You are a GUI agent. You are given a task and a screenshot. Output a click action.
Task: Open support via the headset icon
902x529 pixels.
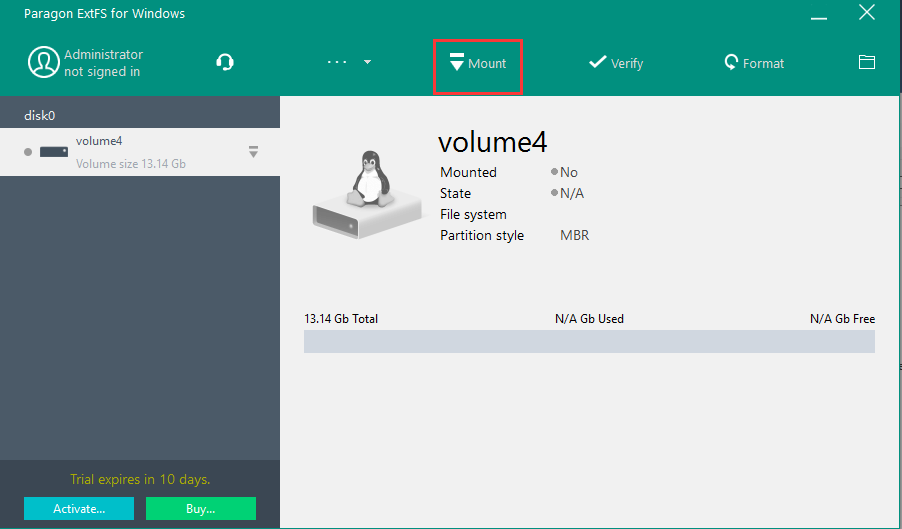[x=225, y=62]
